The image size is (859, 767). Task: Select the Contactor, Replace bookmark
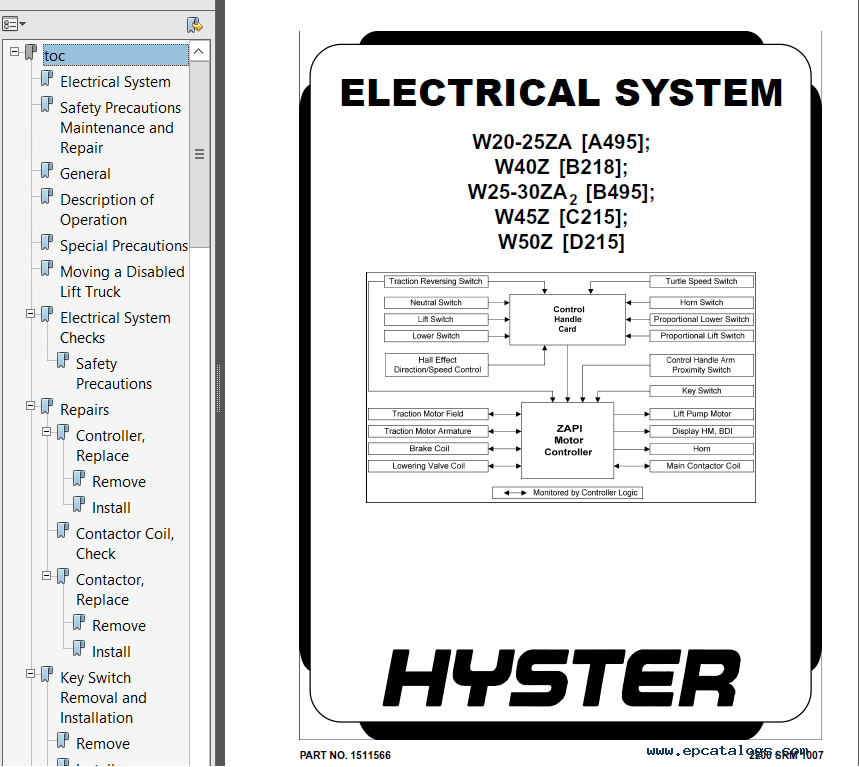pos(110,589)
